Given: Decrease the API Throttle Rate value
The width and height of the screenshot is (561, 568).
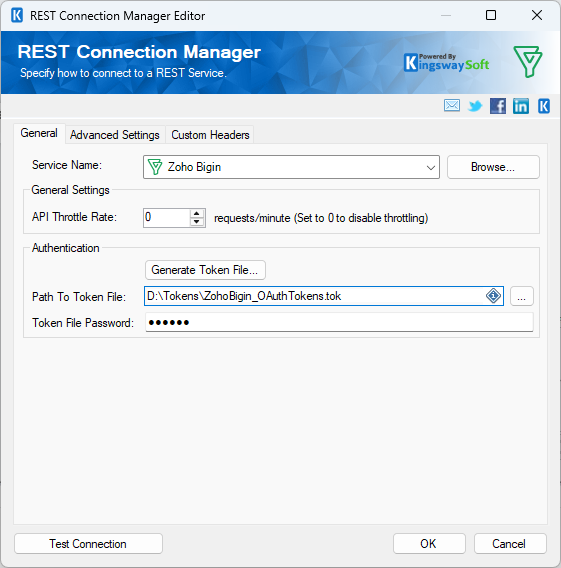Looking at the screenshot, I should pos(197,222).
